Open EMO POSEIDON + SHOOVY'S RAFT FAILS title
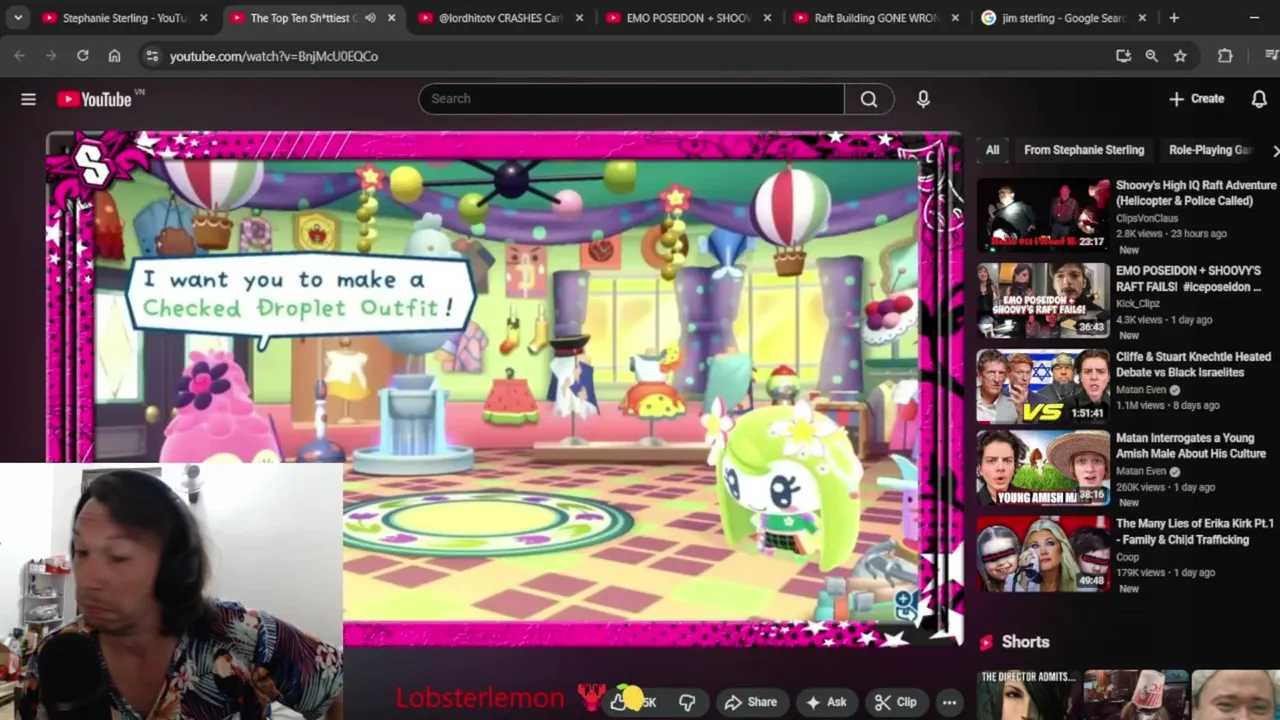The width and height of the screenshot is (1280, 720). point(1188,279)
